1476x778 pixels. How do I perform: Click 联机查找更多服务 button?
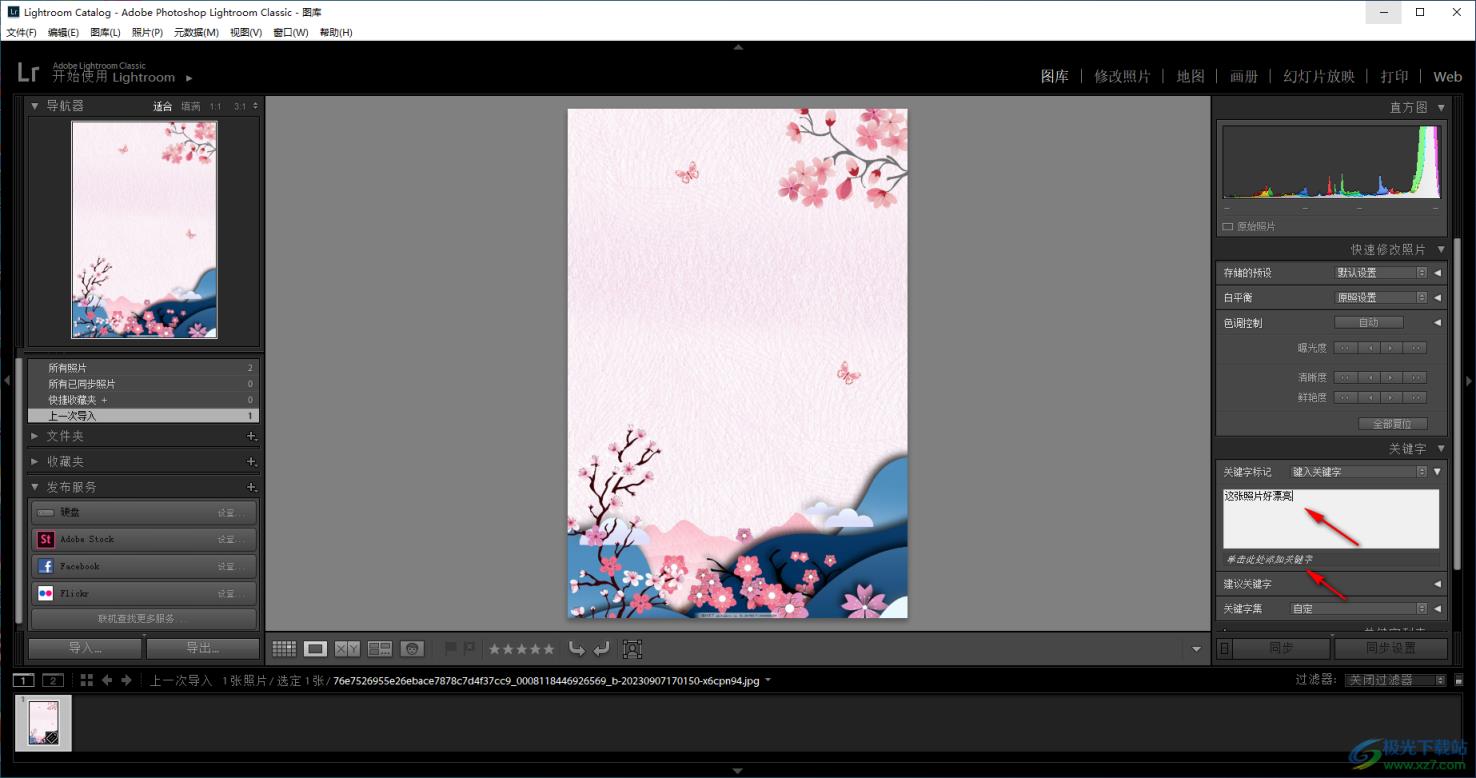click(x=143, y=619)
